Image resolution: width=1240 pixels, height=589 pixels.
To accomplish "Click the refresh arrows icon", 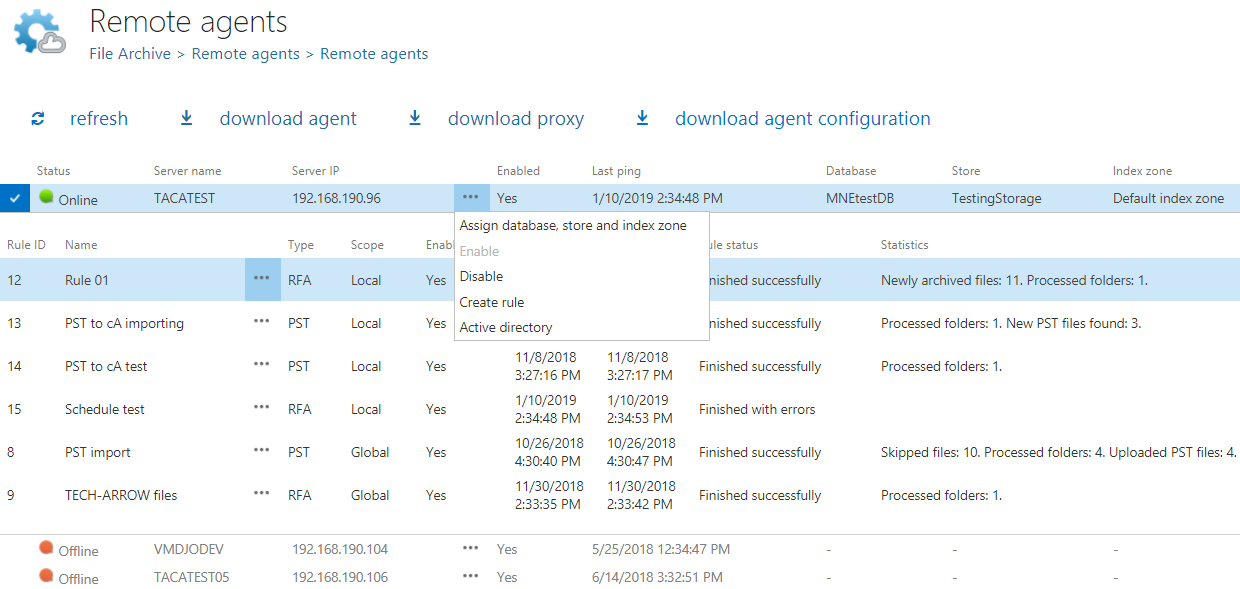I will tap(38, 119).
